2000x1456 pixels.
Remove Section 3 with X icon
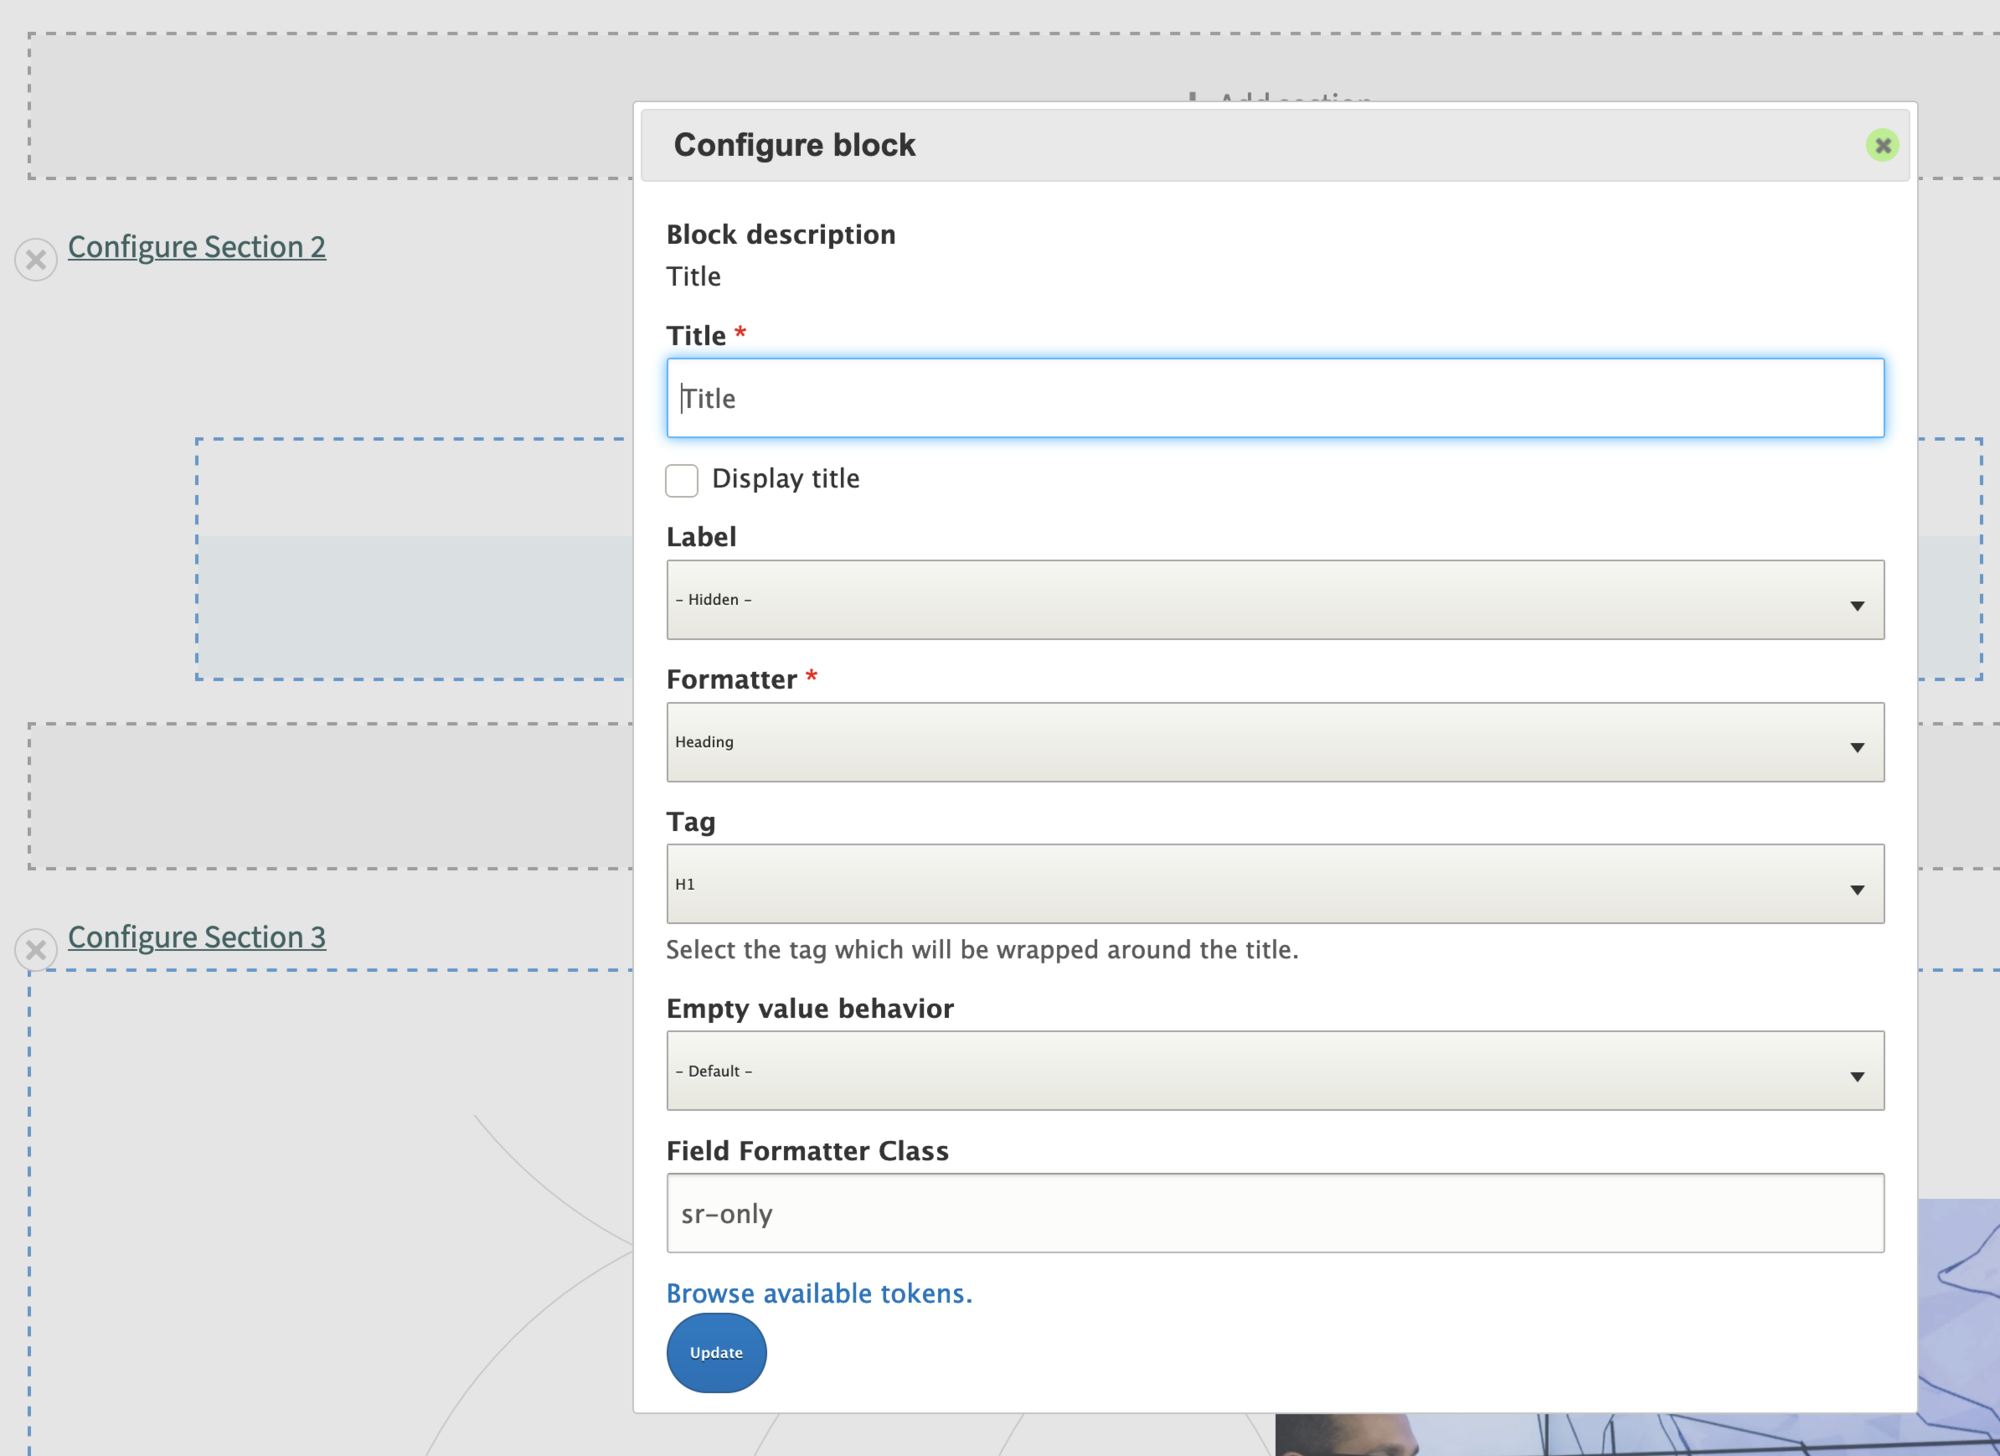36,950
